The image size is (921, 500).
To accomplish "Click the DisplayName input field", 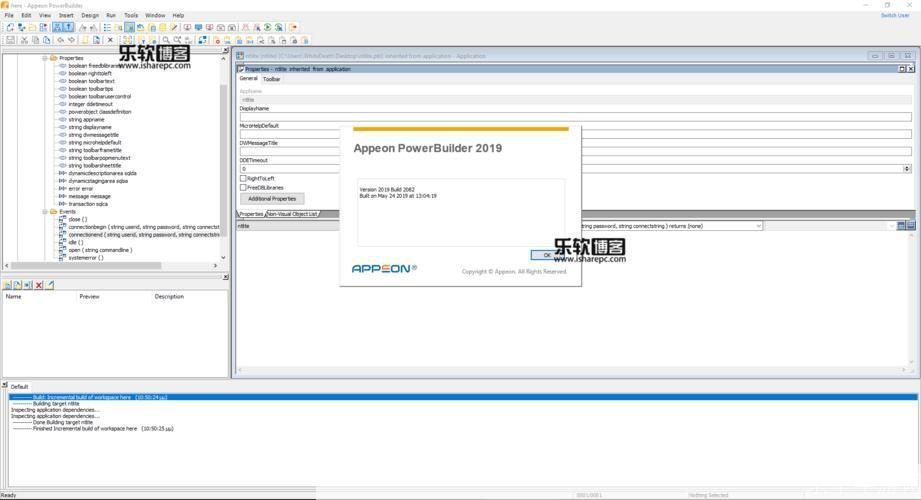I will [x=576, y=117].
